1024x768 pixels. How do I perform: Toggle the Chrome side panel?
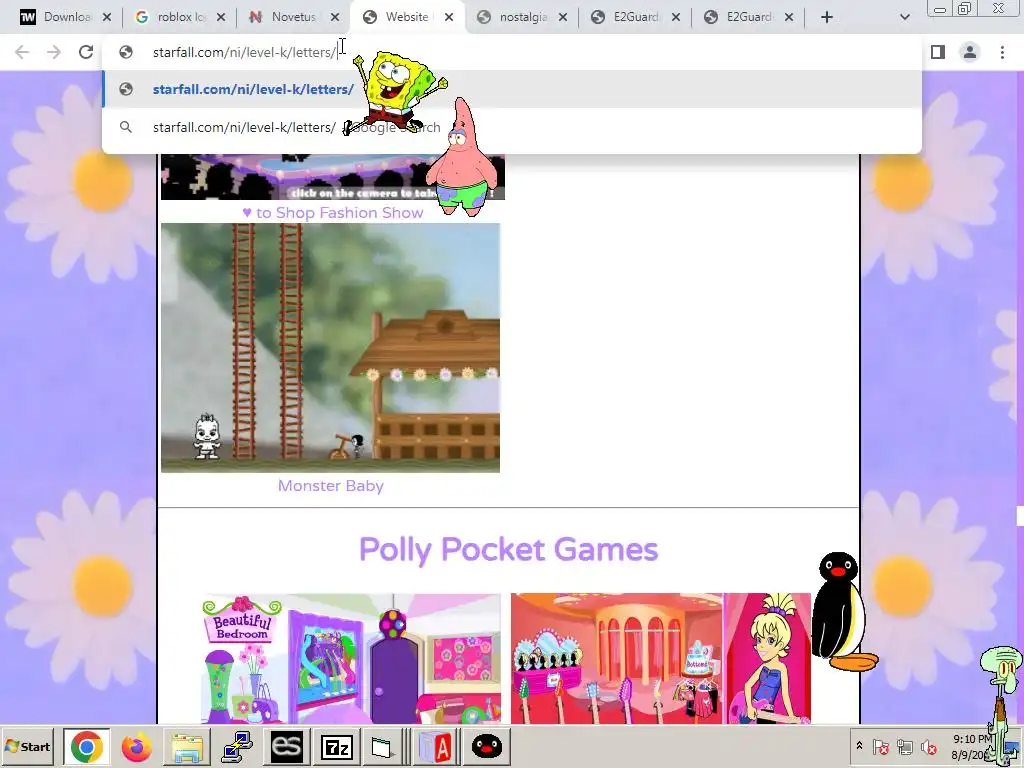[x=938, y=52]
